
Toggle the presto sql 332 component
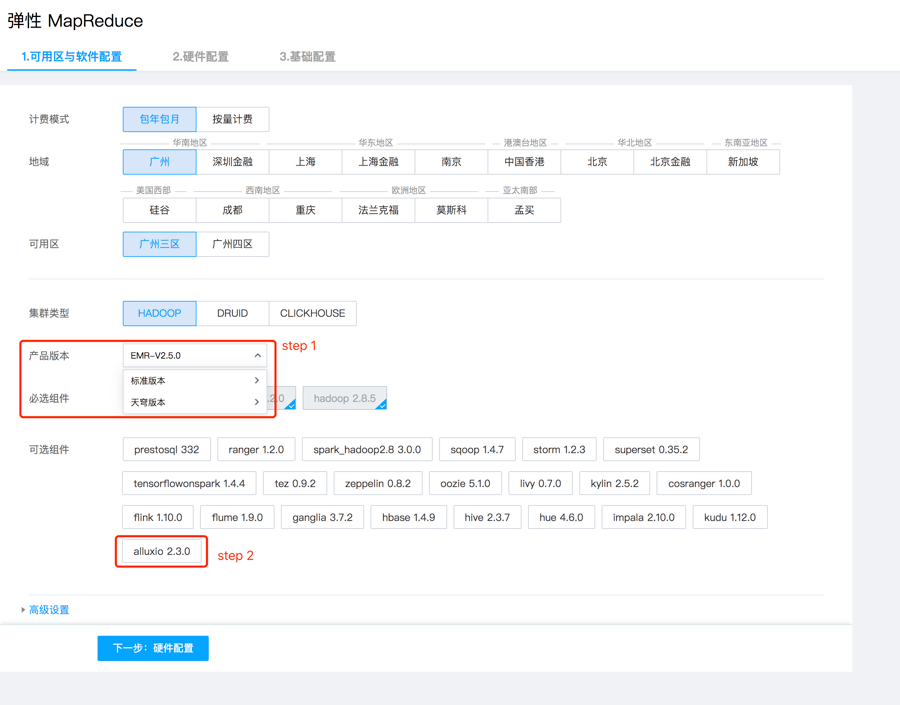[166, 450]
